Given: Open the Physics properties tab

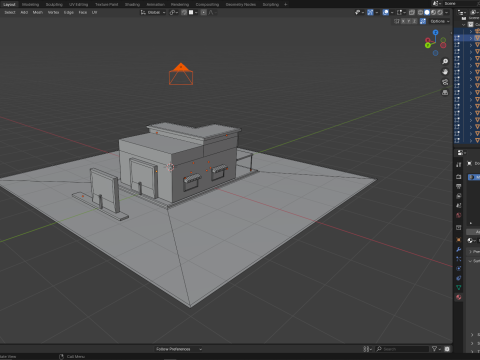Looking at the screenshot, I should (459, 268).
